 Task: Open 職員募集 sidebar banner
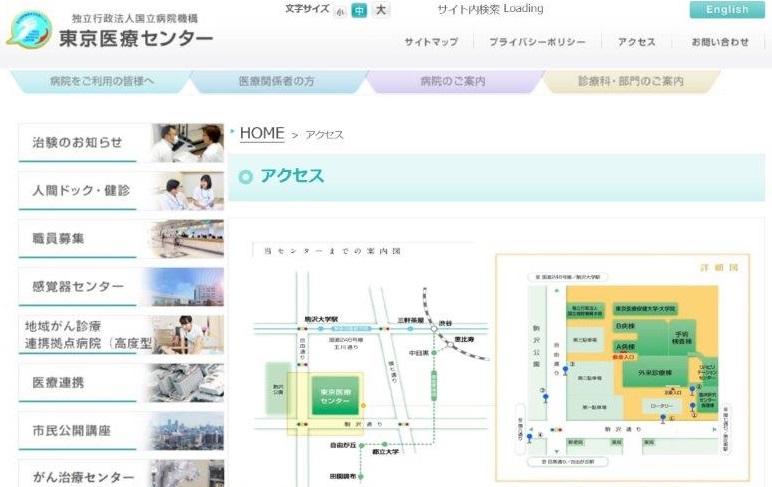click(121, 239)
